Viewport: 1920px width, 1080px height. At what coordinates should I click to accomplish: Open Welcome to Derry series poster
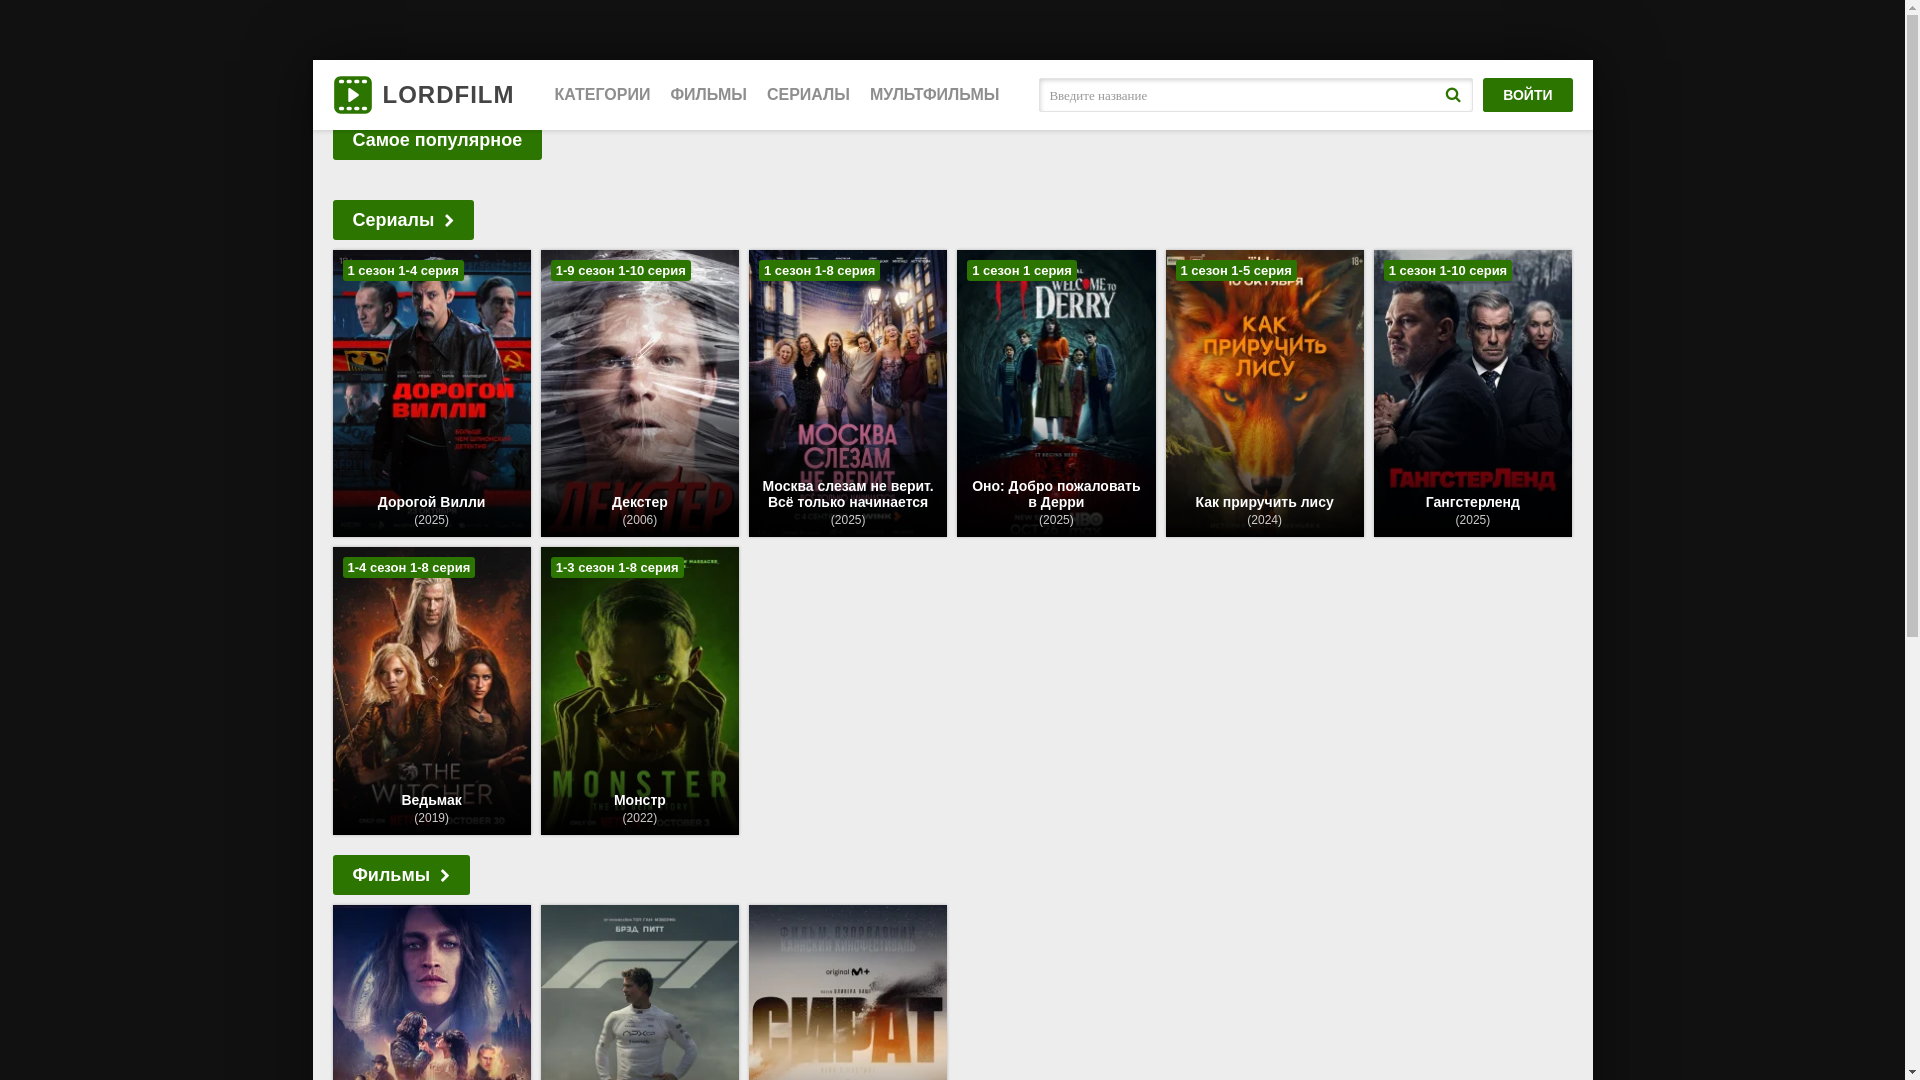[1056, 393]
